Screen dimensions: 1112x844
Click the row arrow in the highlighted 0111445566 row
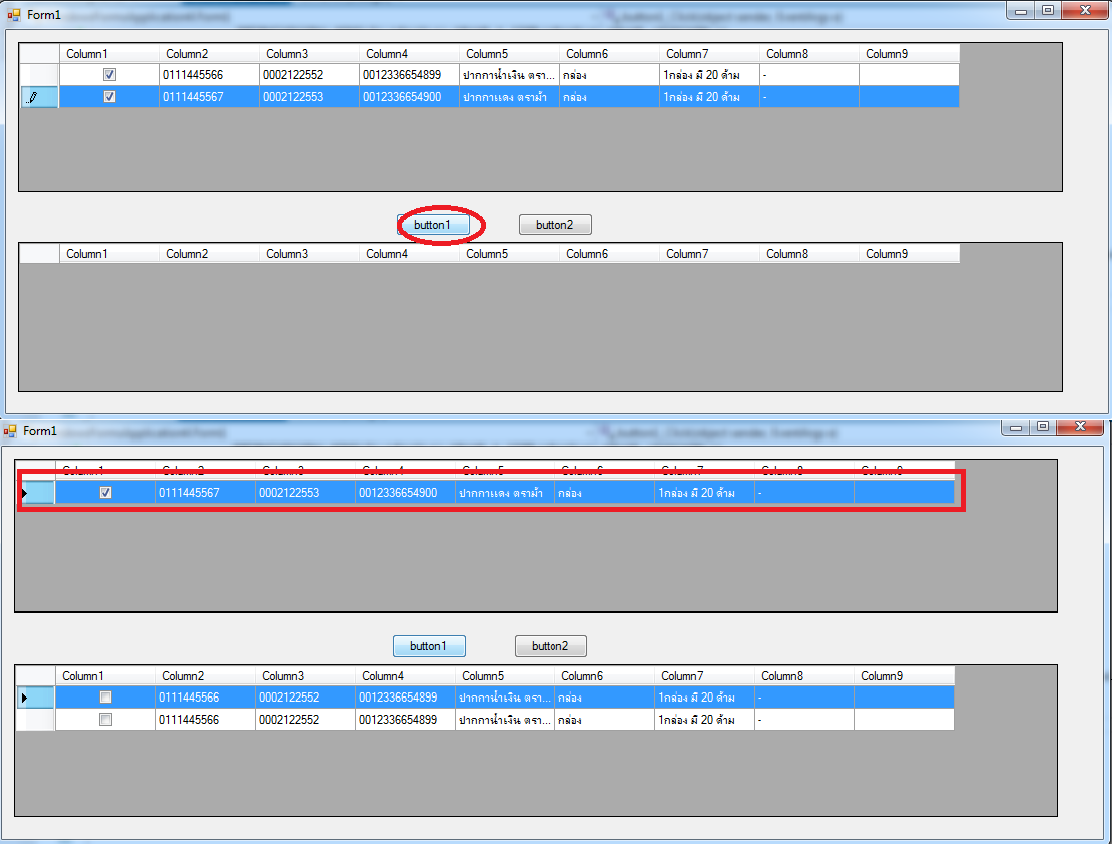[x=35, y=698]
